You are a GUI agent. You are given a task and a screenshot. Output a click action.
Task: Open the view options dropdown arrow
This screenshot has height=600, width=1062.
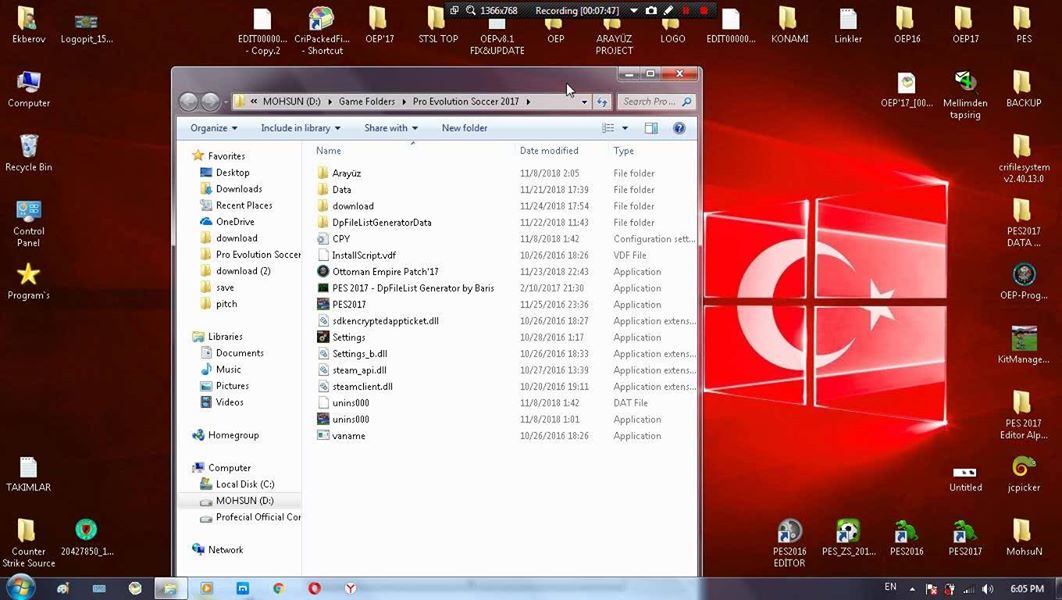tap(624, 128)
